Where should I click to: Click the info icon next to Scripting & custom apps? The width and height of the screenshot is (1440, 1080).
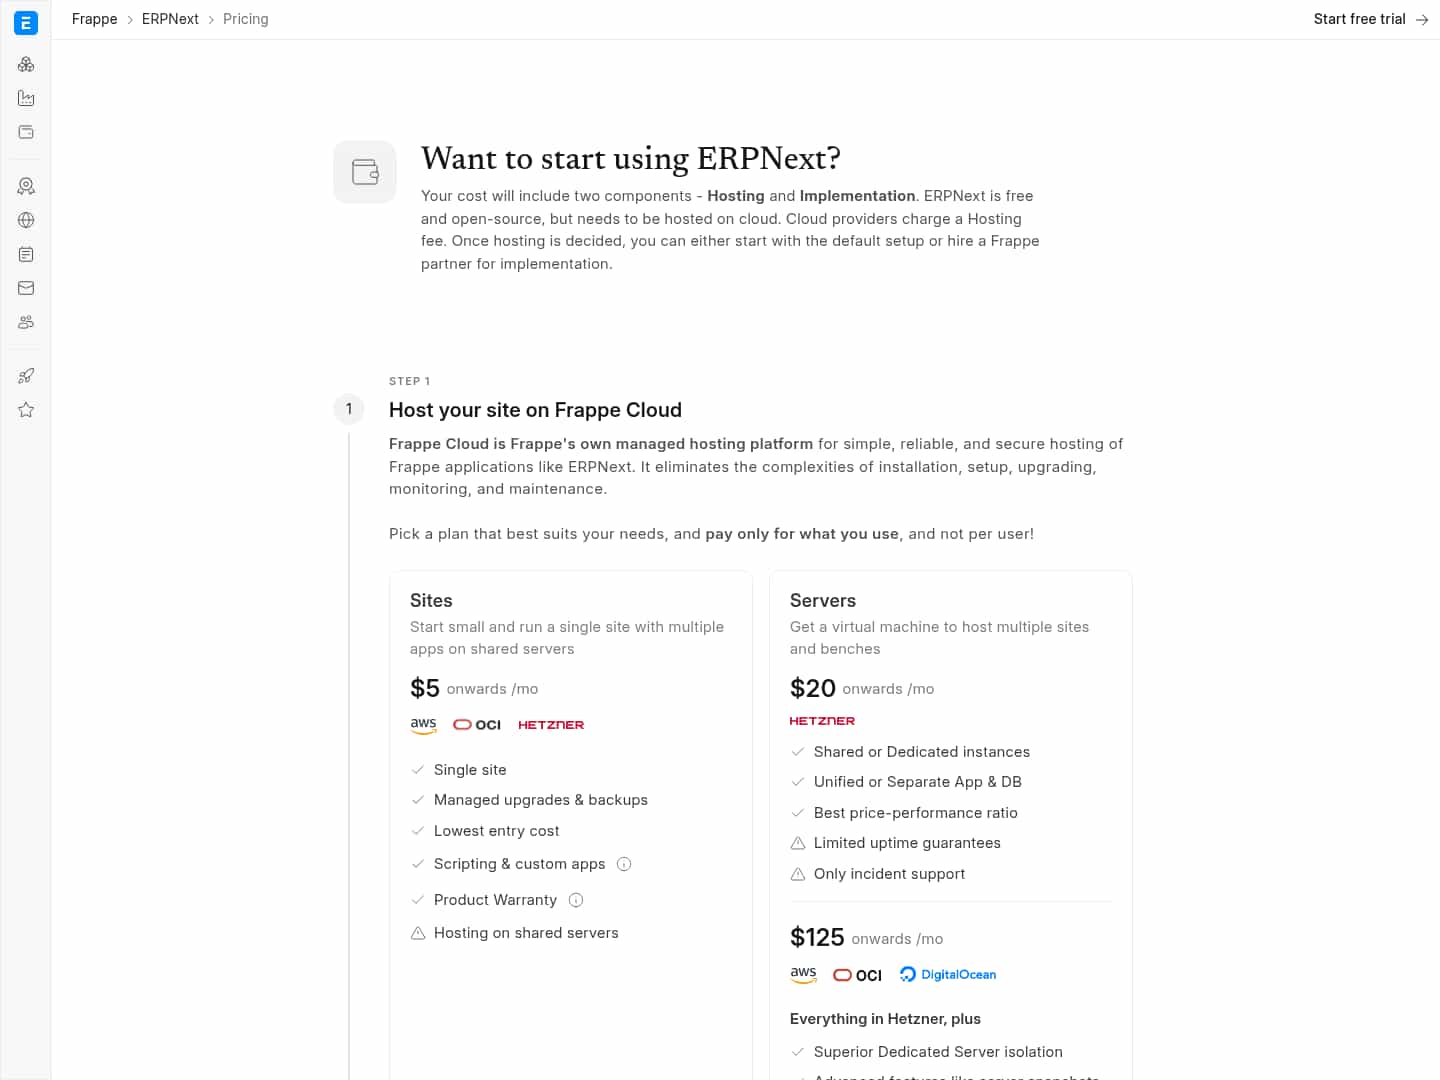pos(624,864)
